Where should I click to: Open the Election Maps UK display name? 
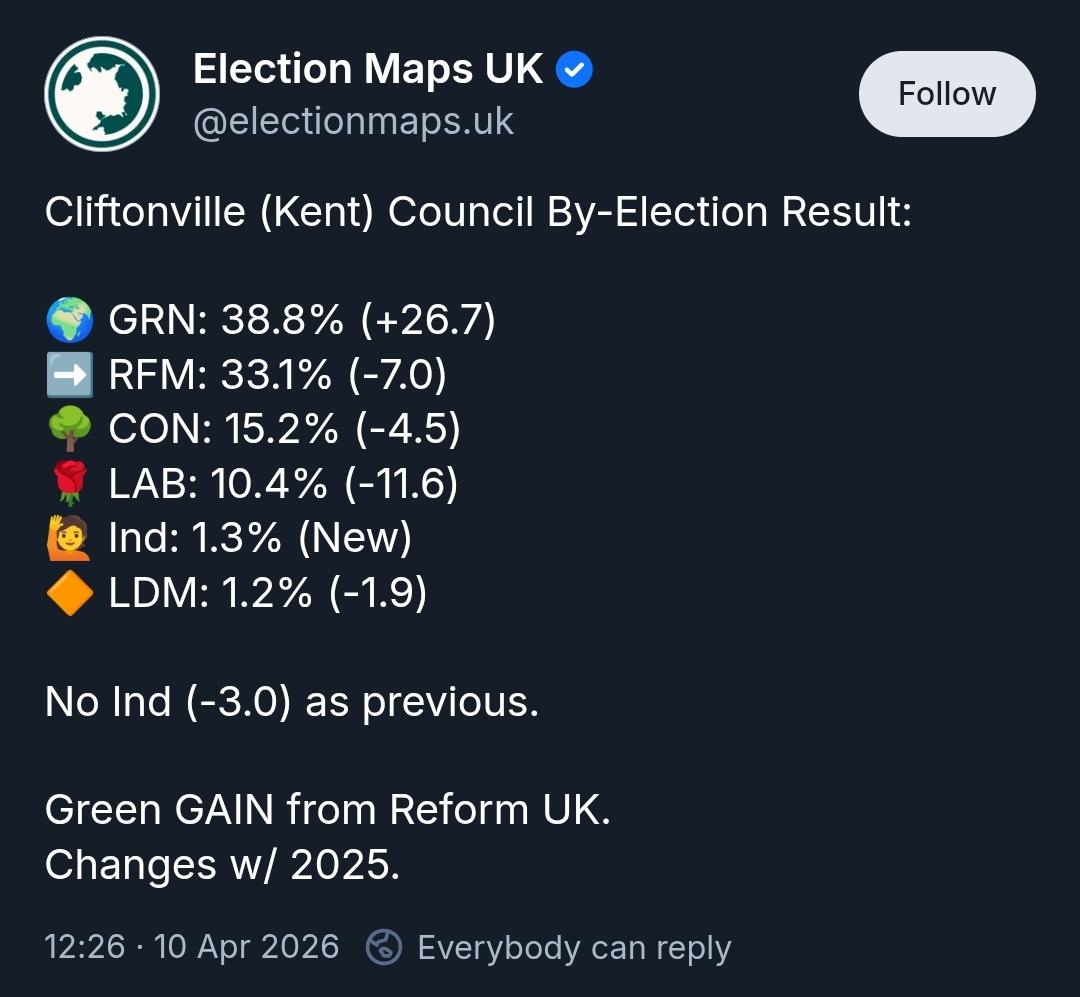[x=368, y=69]
